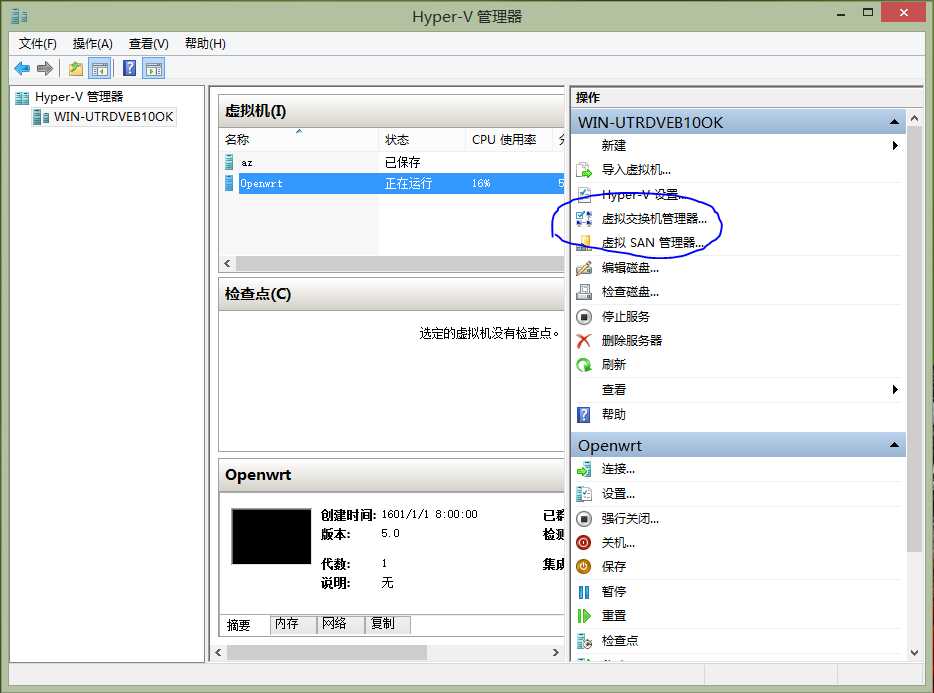The image size is (934, 693).
Task: Maximize the Hyper-V 管理器 window
Action: [x=868, y=13]
